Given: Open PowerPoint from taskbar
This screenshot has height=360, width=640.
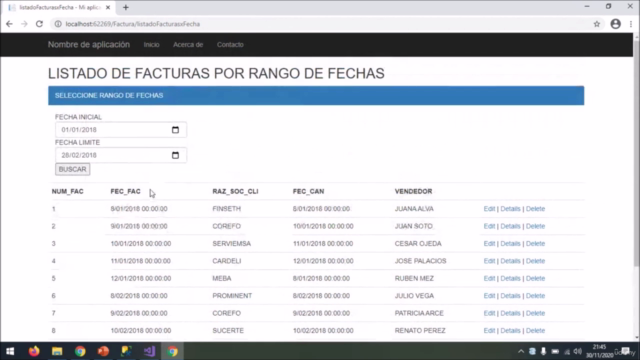Looking at the screenshot, I should point(103,351).
